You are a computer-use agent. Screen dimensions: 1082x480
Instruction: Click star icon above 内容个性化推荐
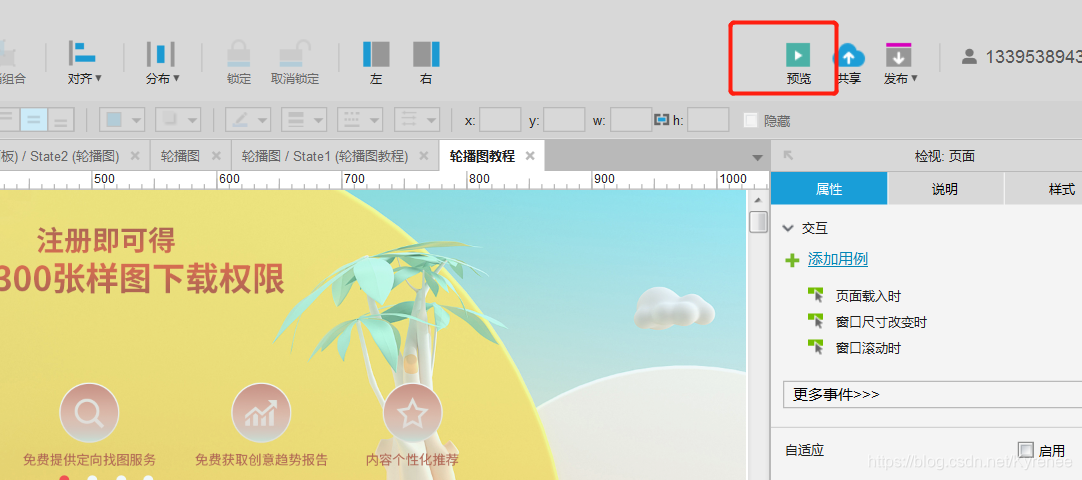click(x=413, y=413)
